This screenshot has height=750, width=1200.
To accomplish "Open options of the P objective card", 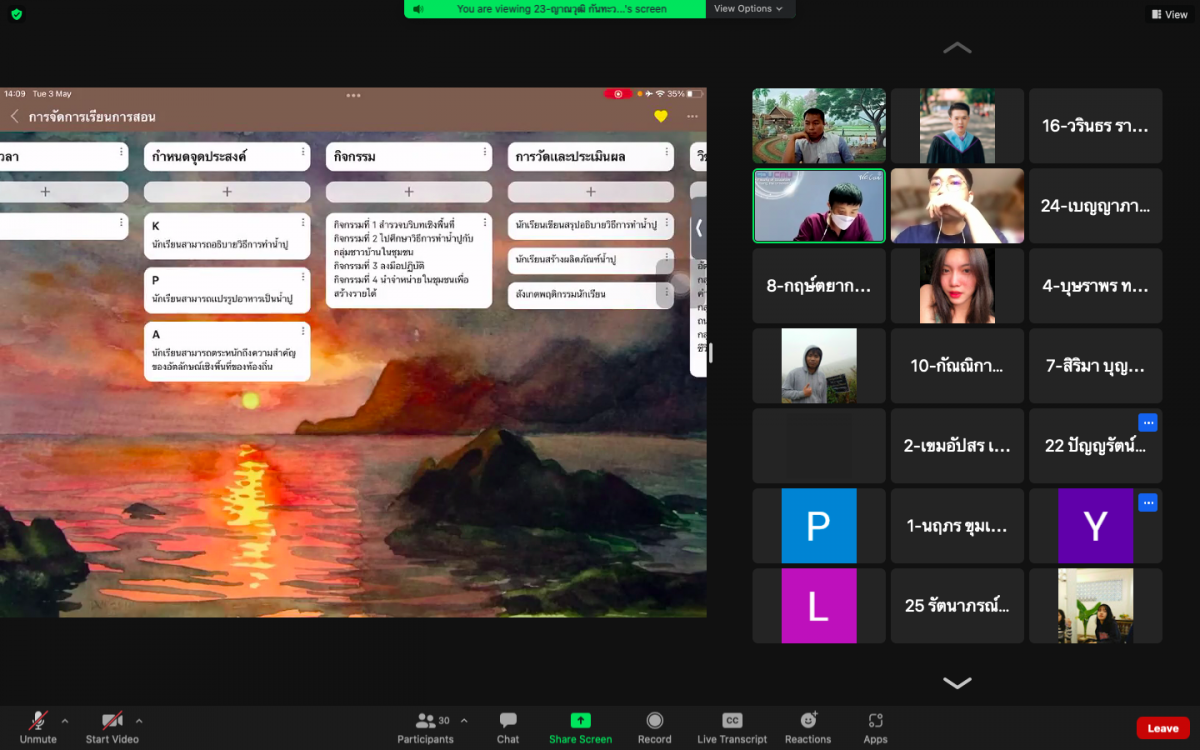I will (x=303, y=277).
